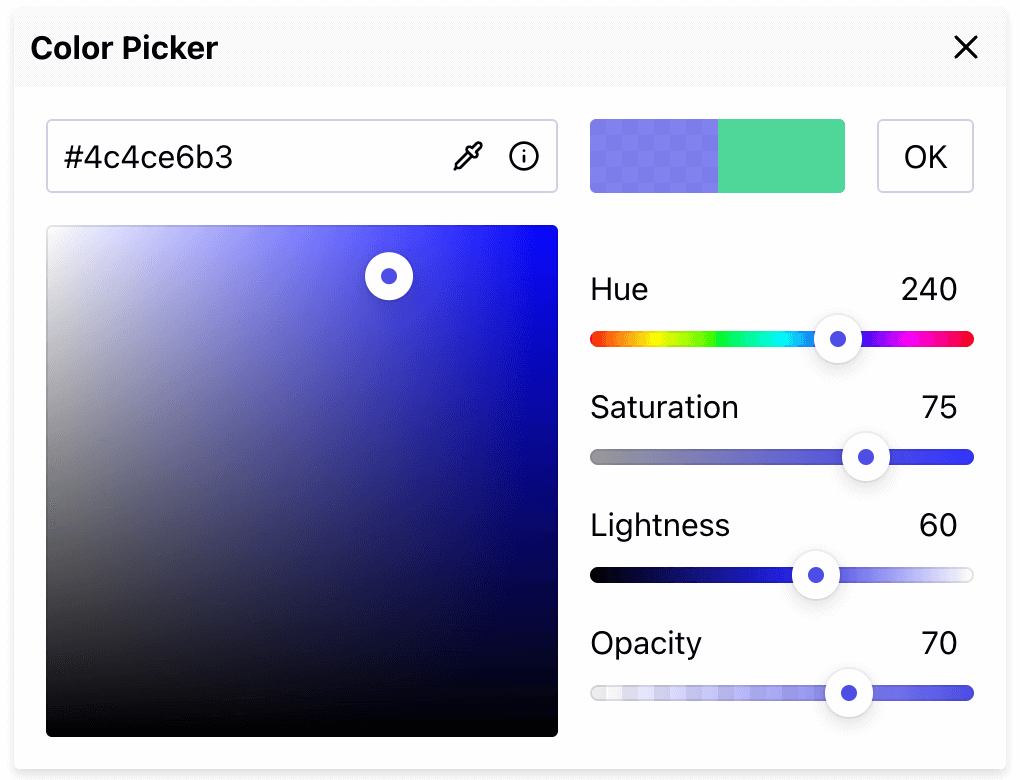
Task: Pick pure blue in color area corner
Action: pos(553,230)
